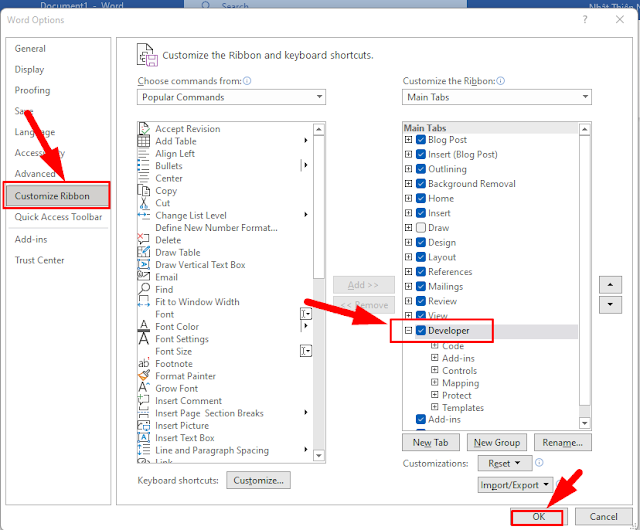Viewport: 640px width, 530px height.
Task: Click the Accept Revision command icon
Action: [144, 129]
